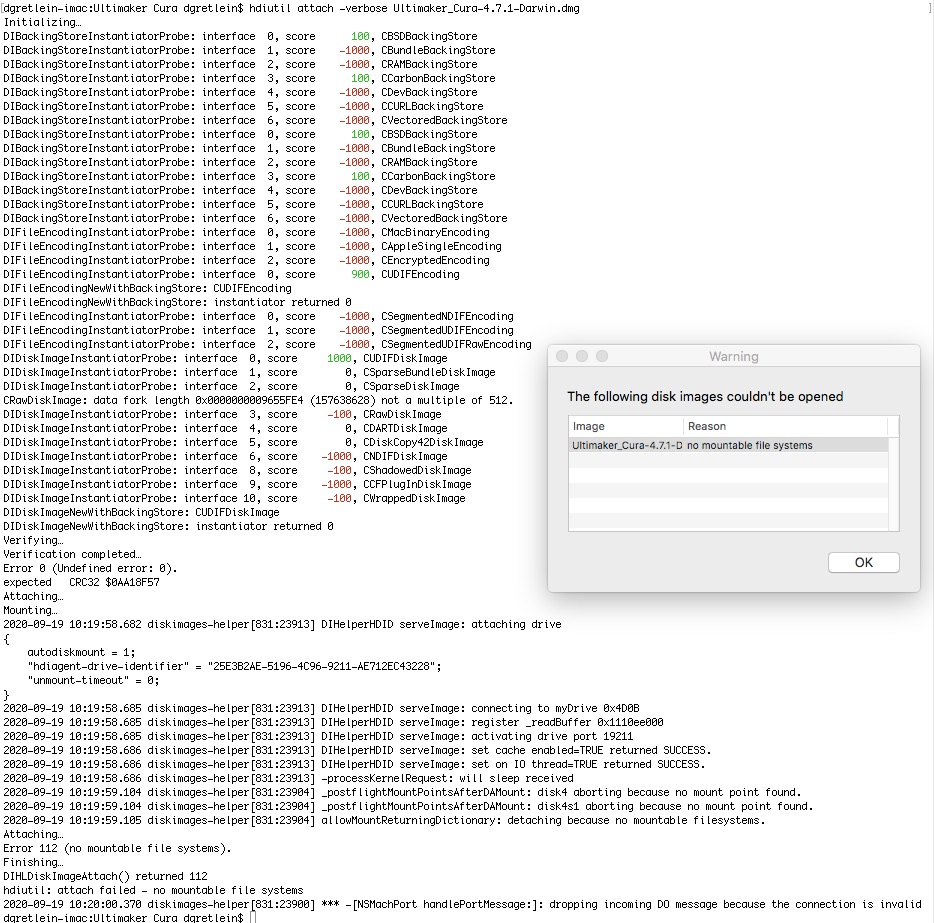Screen dimensions: 934x923
Task: Click 'CCFPlugInDiskImage' in the terminal output
Action: coord(417,484)
